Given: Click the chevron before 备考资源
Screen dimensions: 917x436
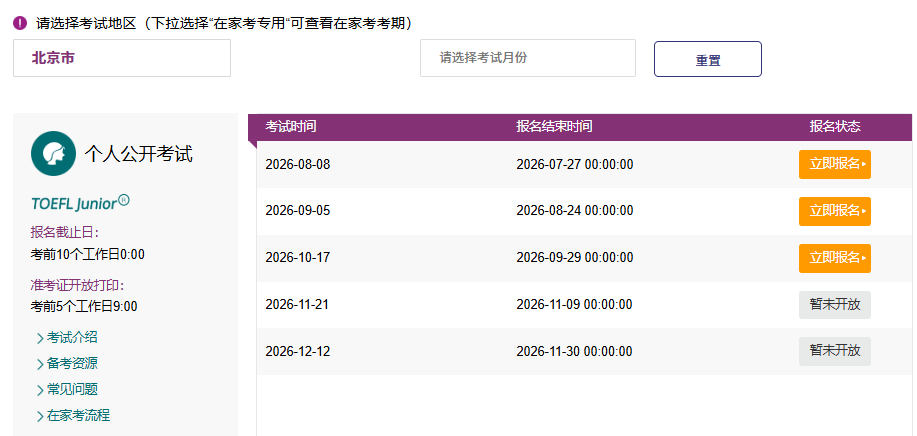Looking at the screenshot, I should [40, 364].
